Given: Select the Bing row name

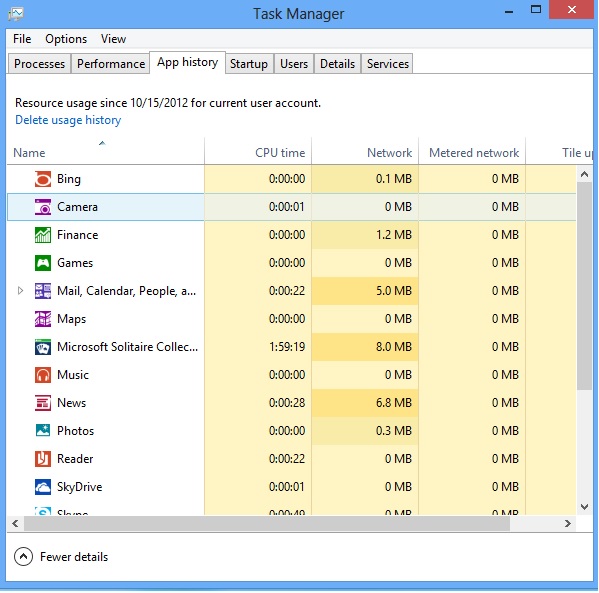Looking at the screenshot, I should (69, 179).
